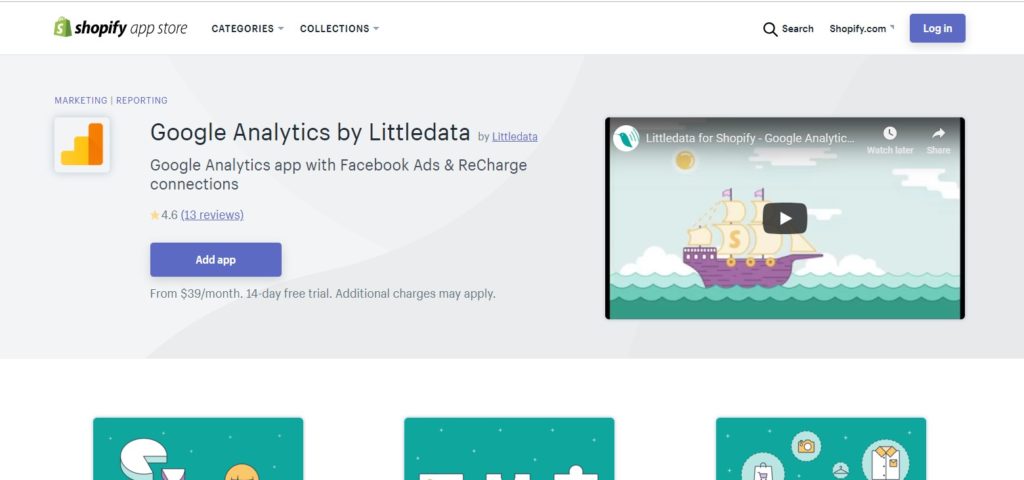Open the pie chart feature thumbnail
Viewport: 1024px width, 480px height.
(x=198, y=449)
